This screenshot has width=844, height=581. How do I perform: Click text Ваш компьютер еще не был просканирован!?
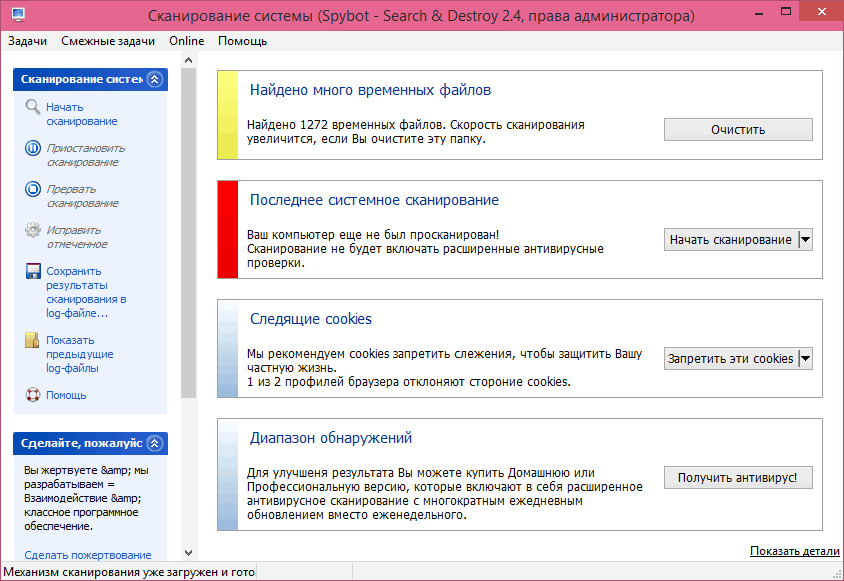coord(373,235)
